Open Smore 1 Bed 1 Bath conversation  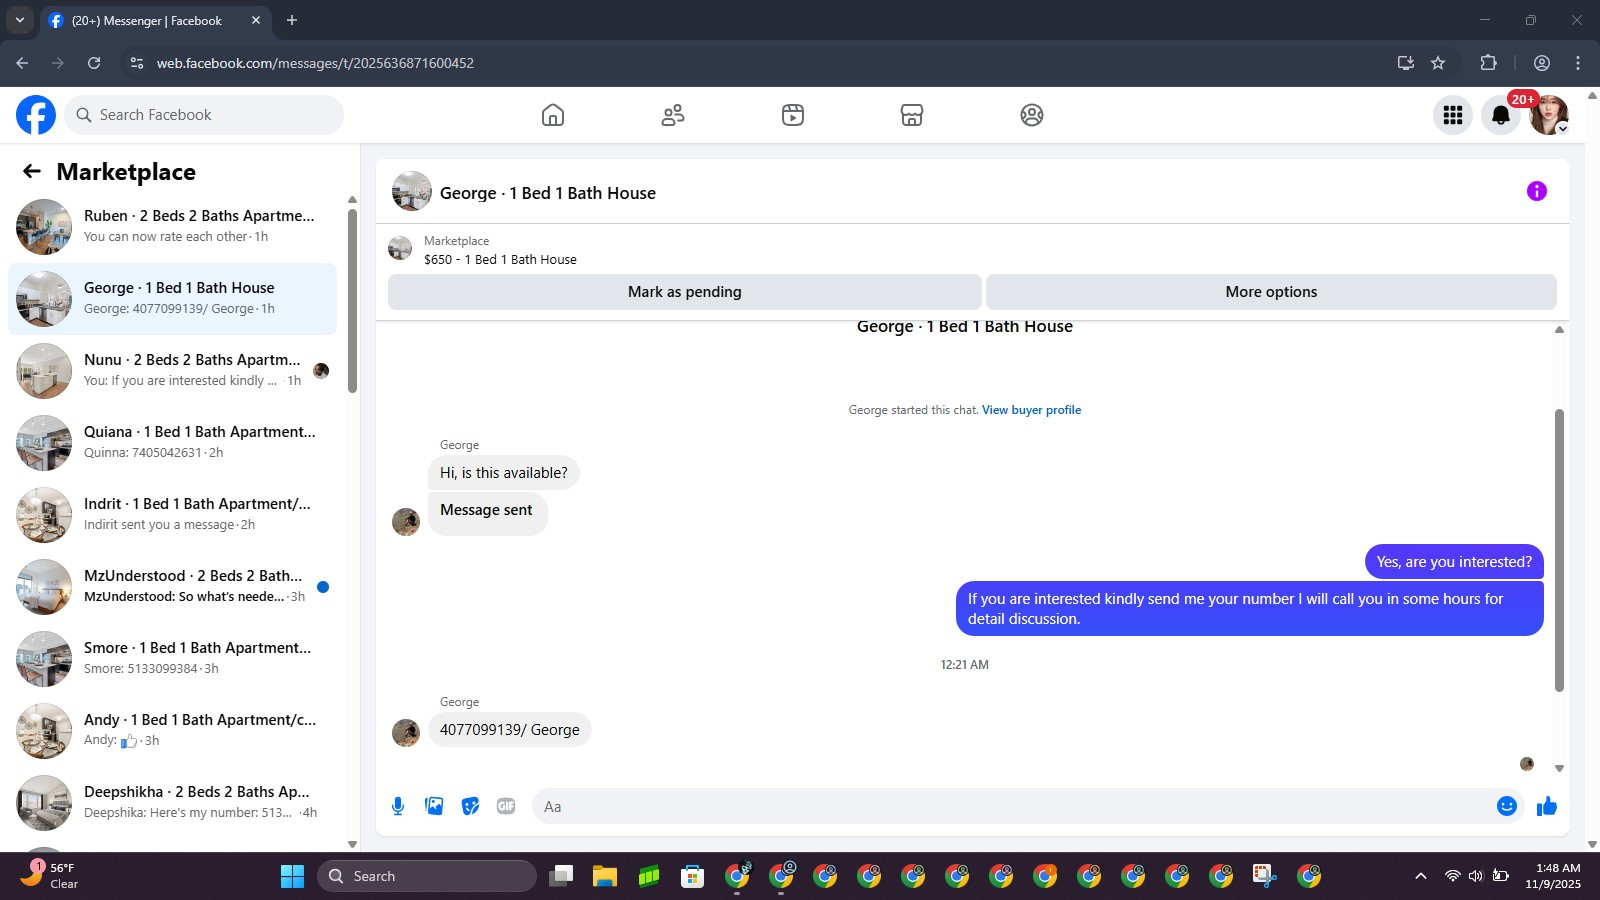(x=172, y=659)
